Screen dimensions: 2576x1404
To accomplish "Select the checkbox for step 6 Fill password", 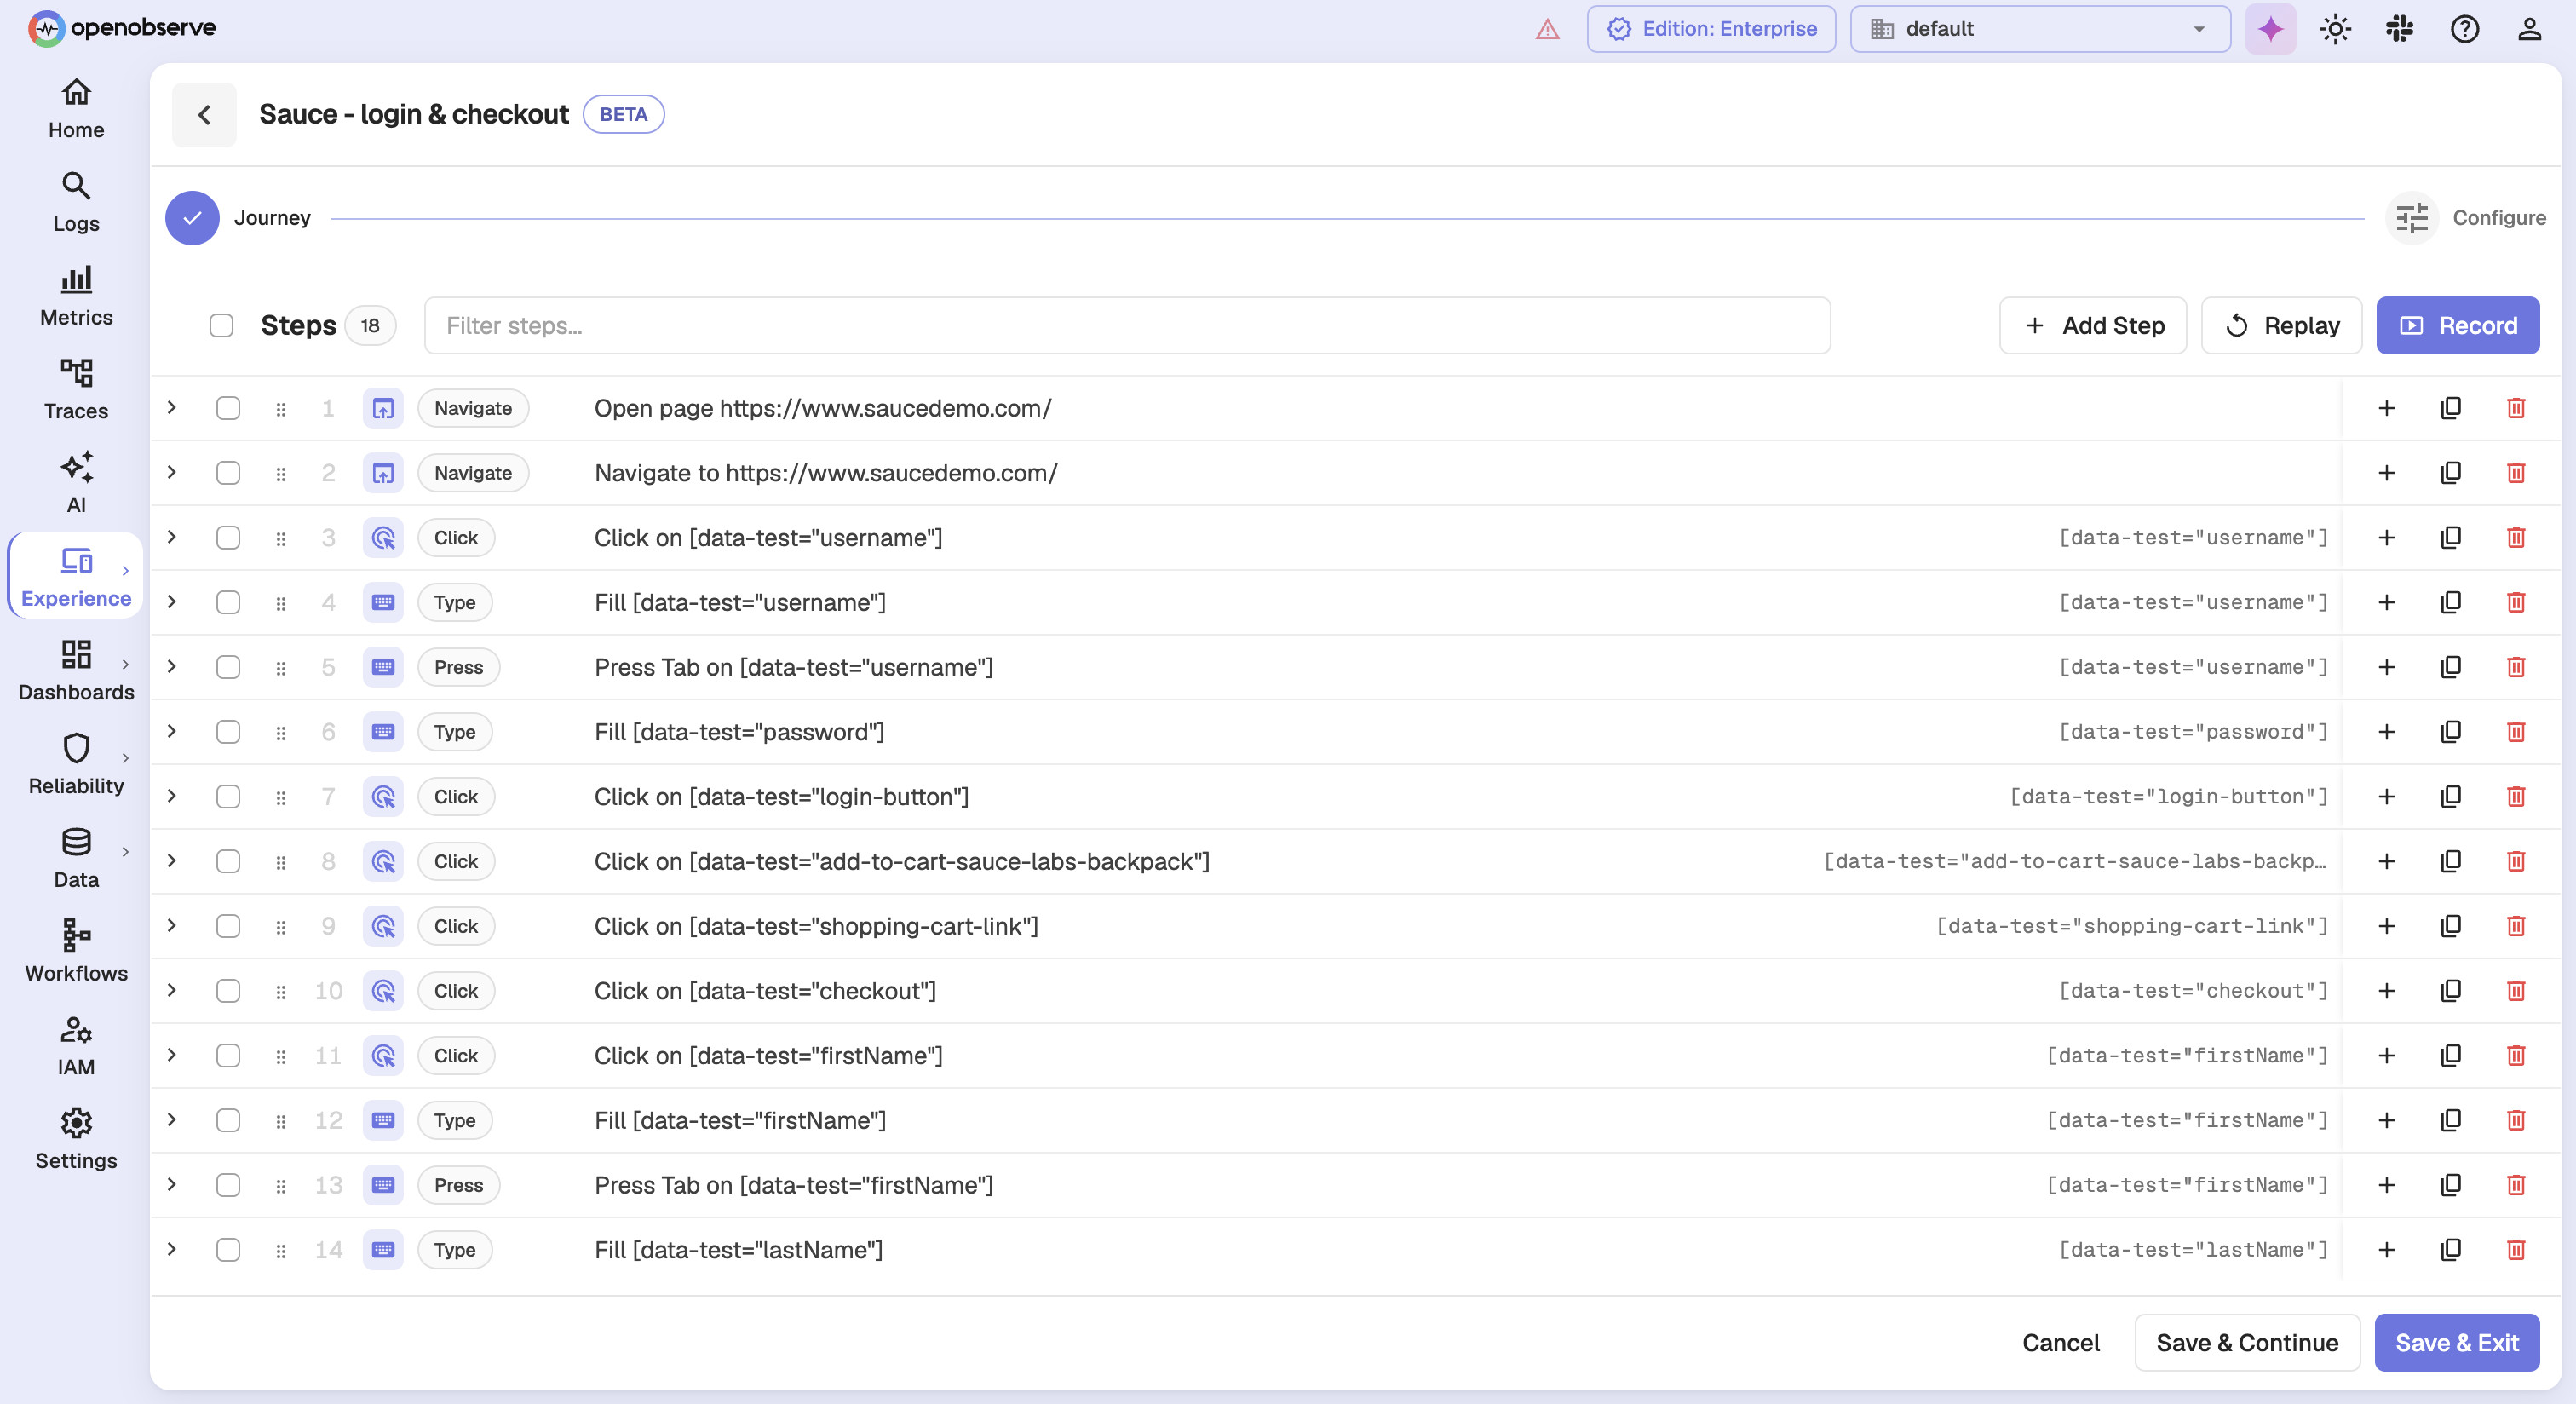I will [x=228, y=732].
